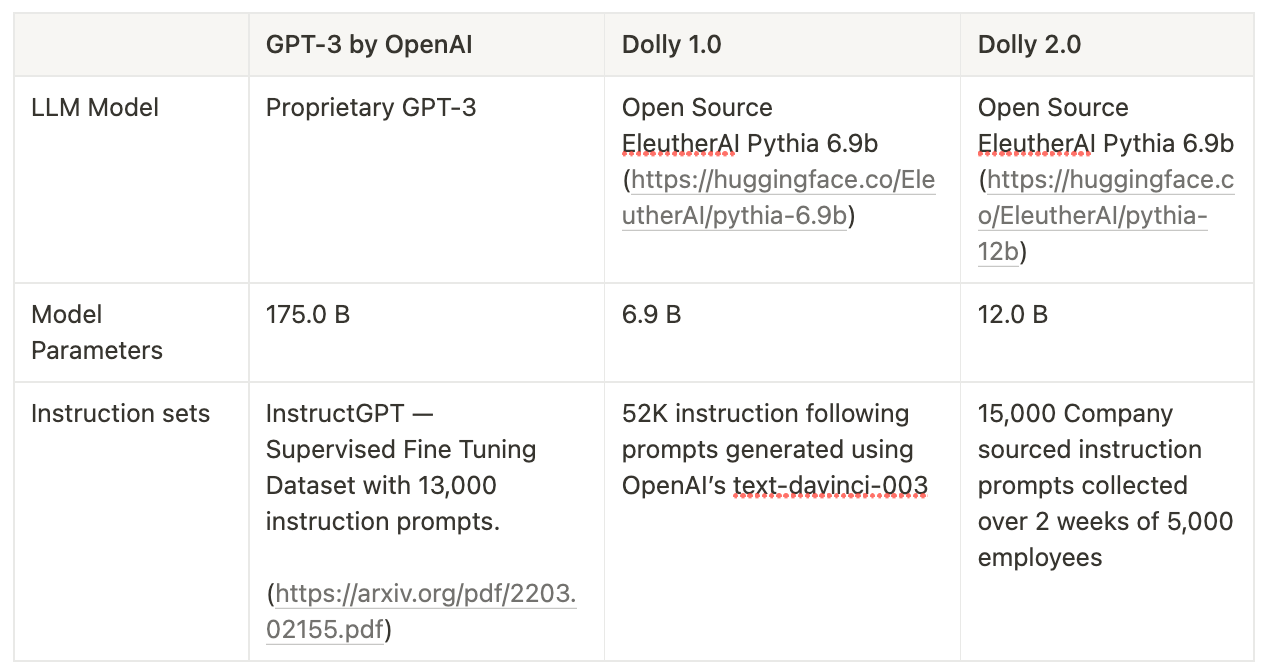This screenshot has width=1266, height=668.
Task: Select the Model Parameters row label cell
Action: click(x=132, y=333)
